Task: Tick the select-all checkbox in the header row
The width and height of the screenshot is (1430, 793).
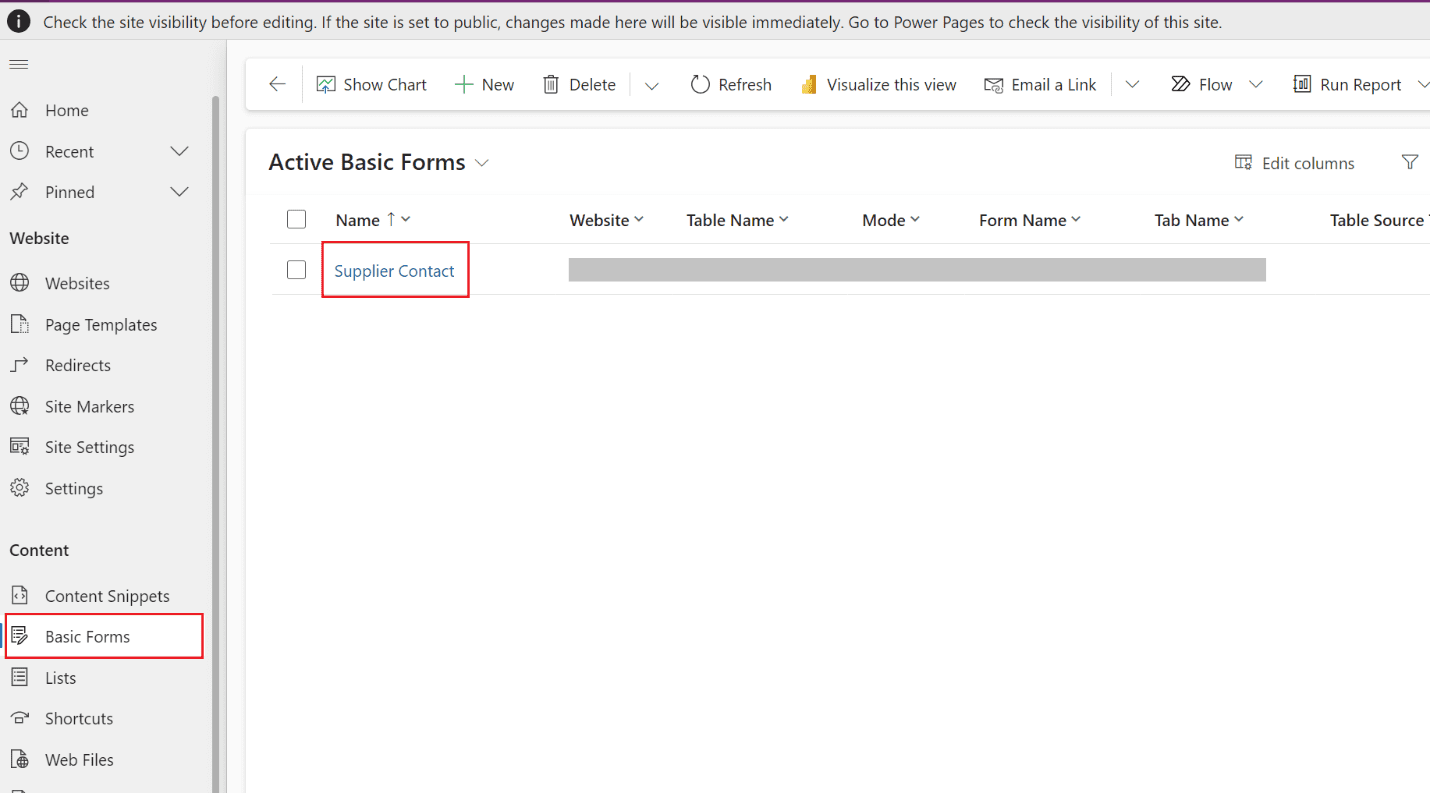Action: pos(297,220)
